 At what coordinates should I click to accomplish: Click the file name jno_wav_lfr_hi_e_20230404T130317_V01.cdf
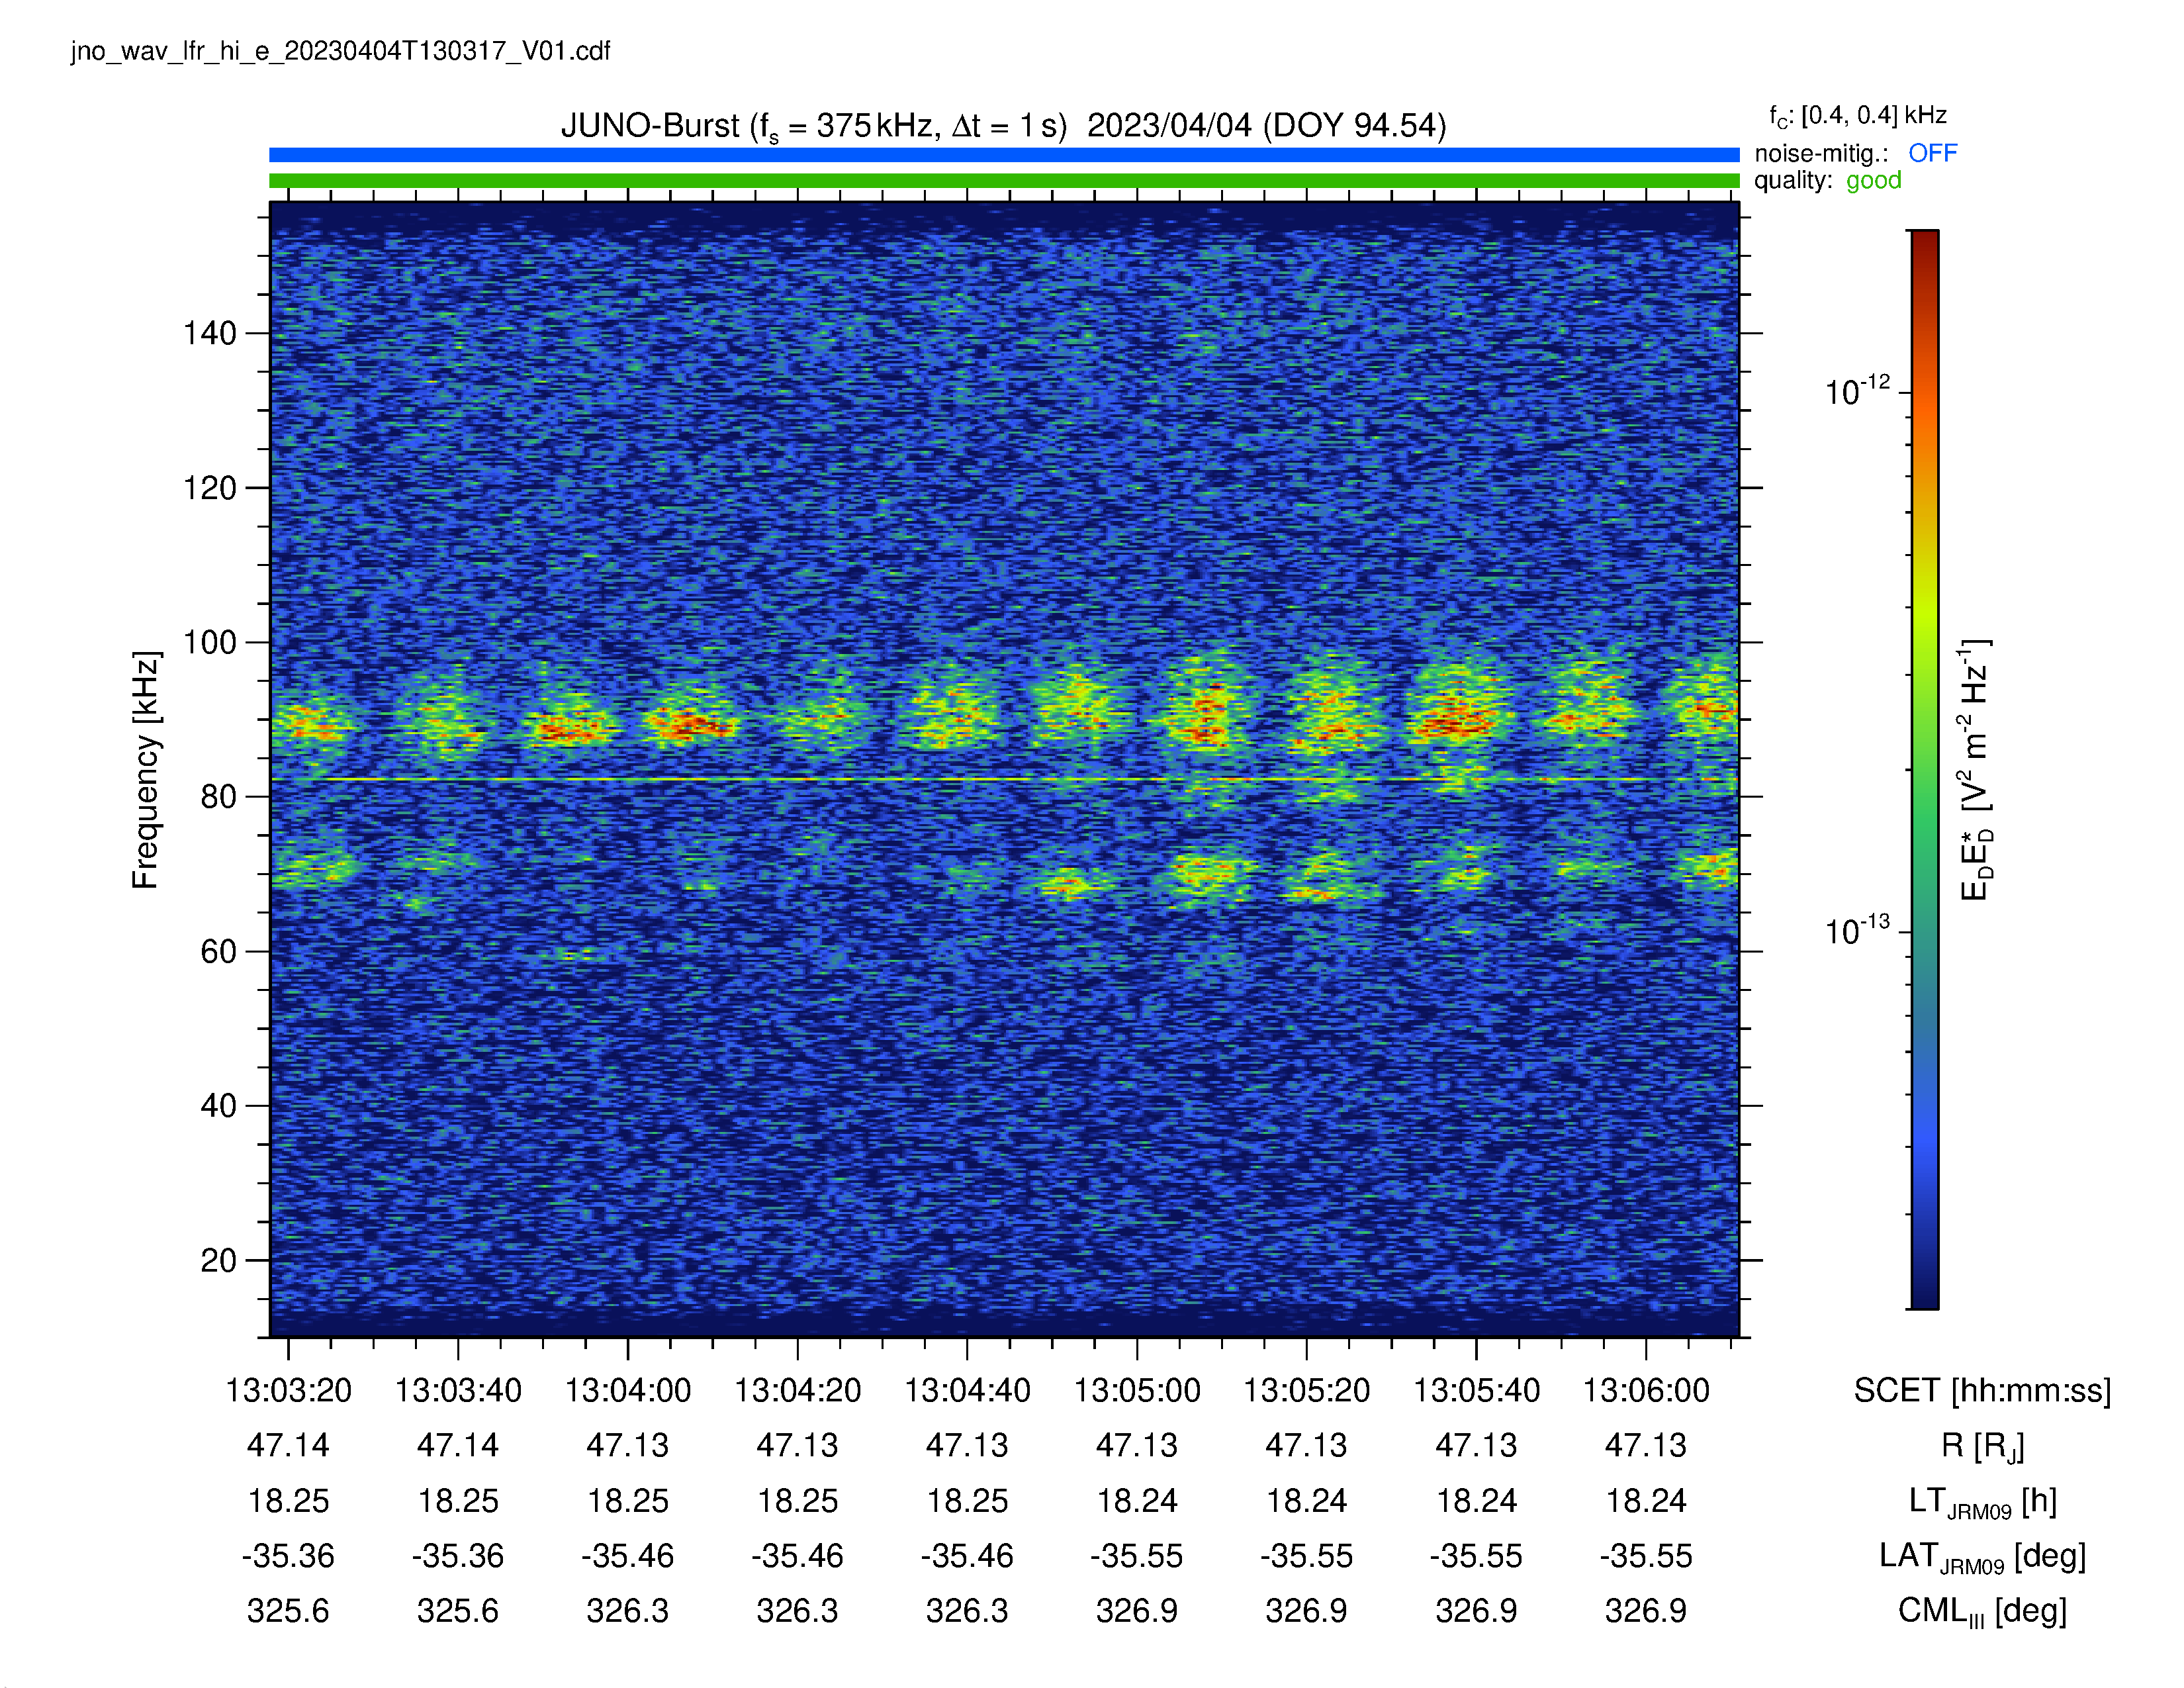(x=340, y=51)
